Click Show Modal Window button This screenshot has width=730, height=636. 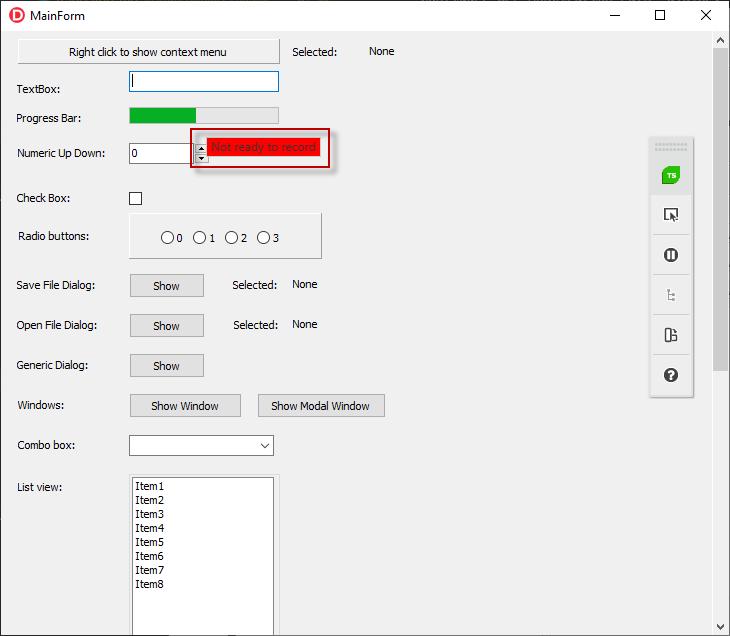click(321, 406)
